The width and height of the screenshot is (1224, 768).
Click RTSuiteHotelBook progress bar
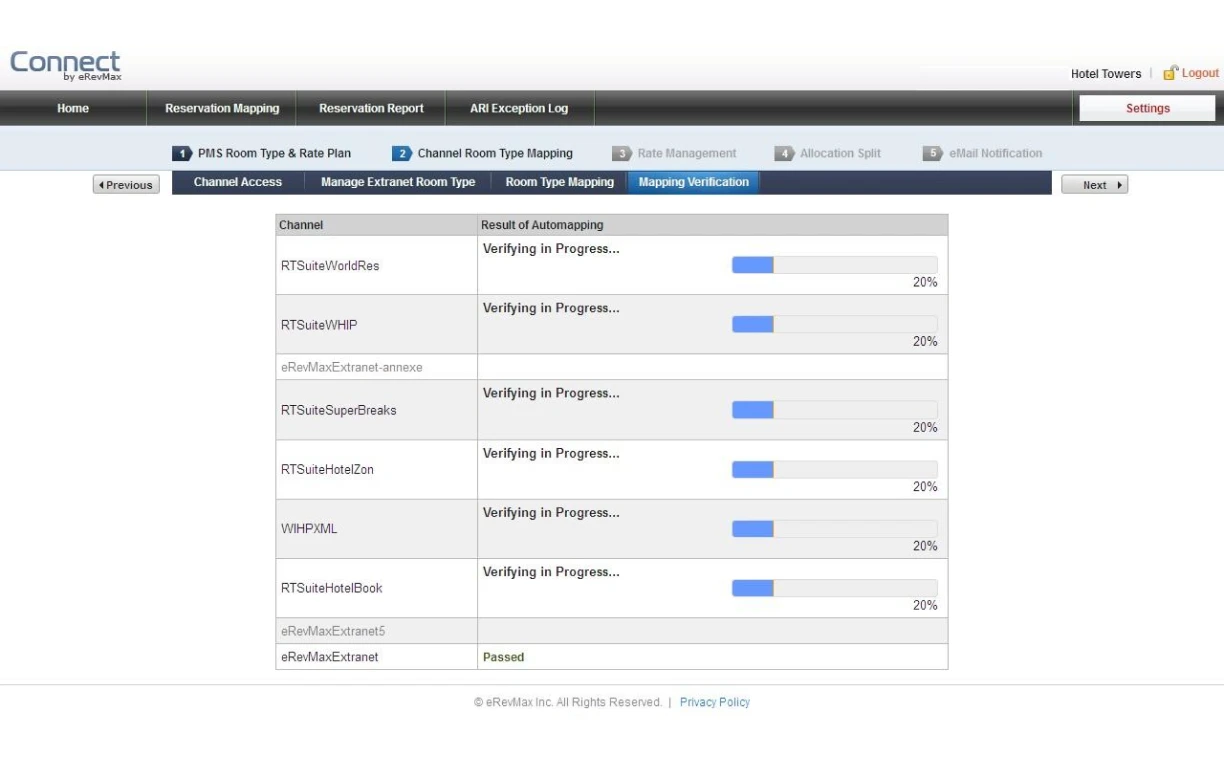835,588
